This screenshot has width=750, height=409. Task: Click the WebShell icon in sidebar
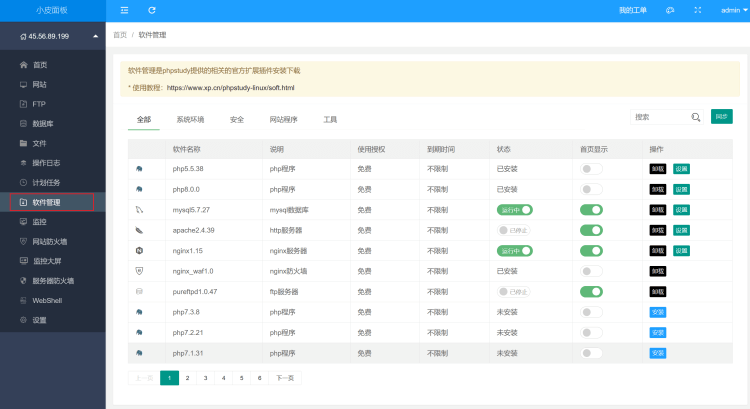(23, 300)
